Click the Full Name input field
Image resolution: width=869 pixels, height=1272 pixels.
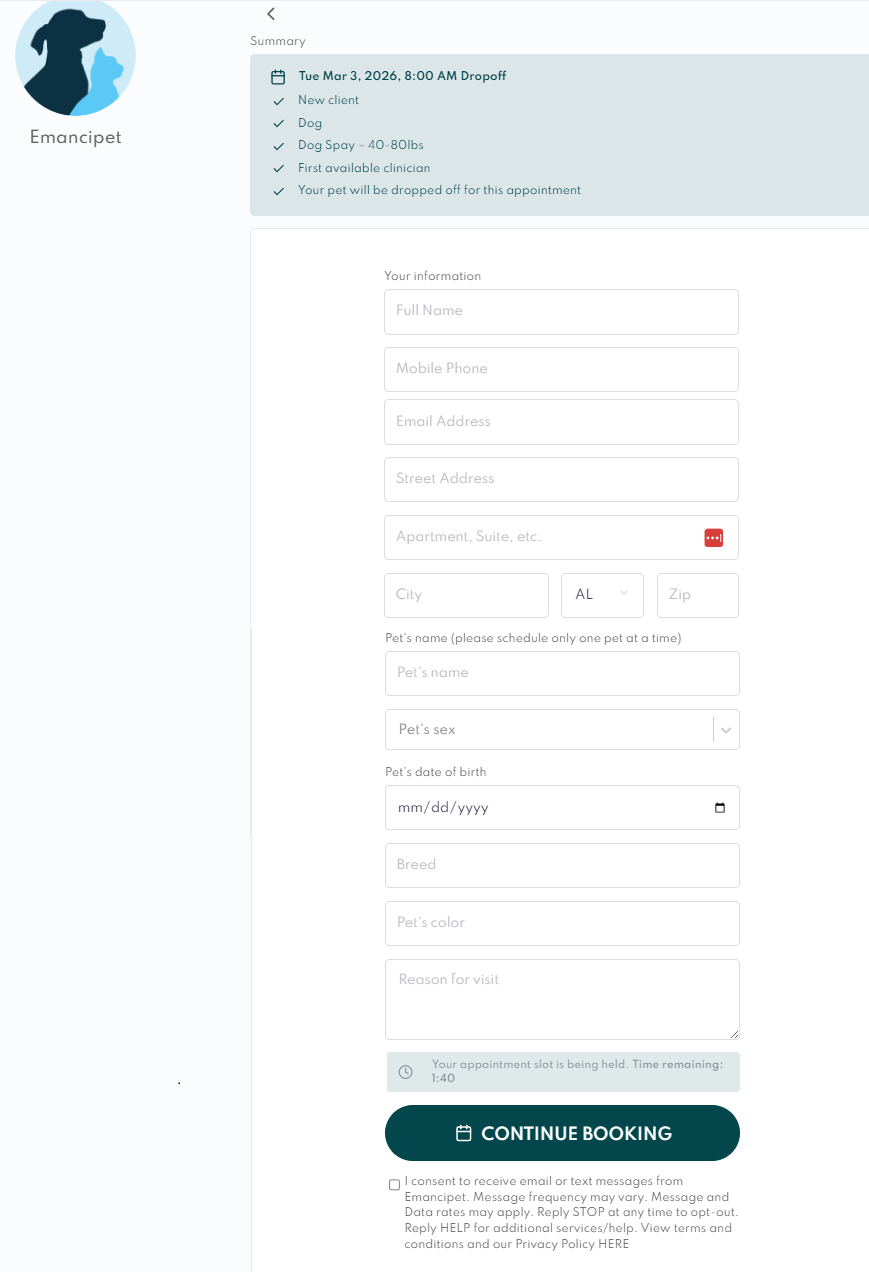click(561, 312)
